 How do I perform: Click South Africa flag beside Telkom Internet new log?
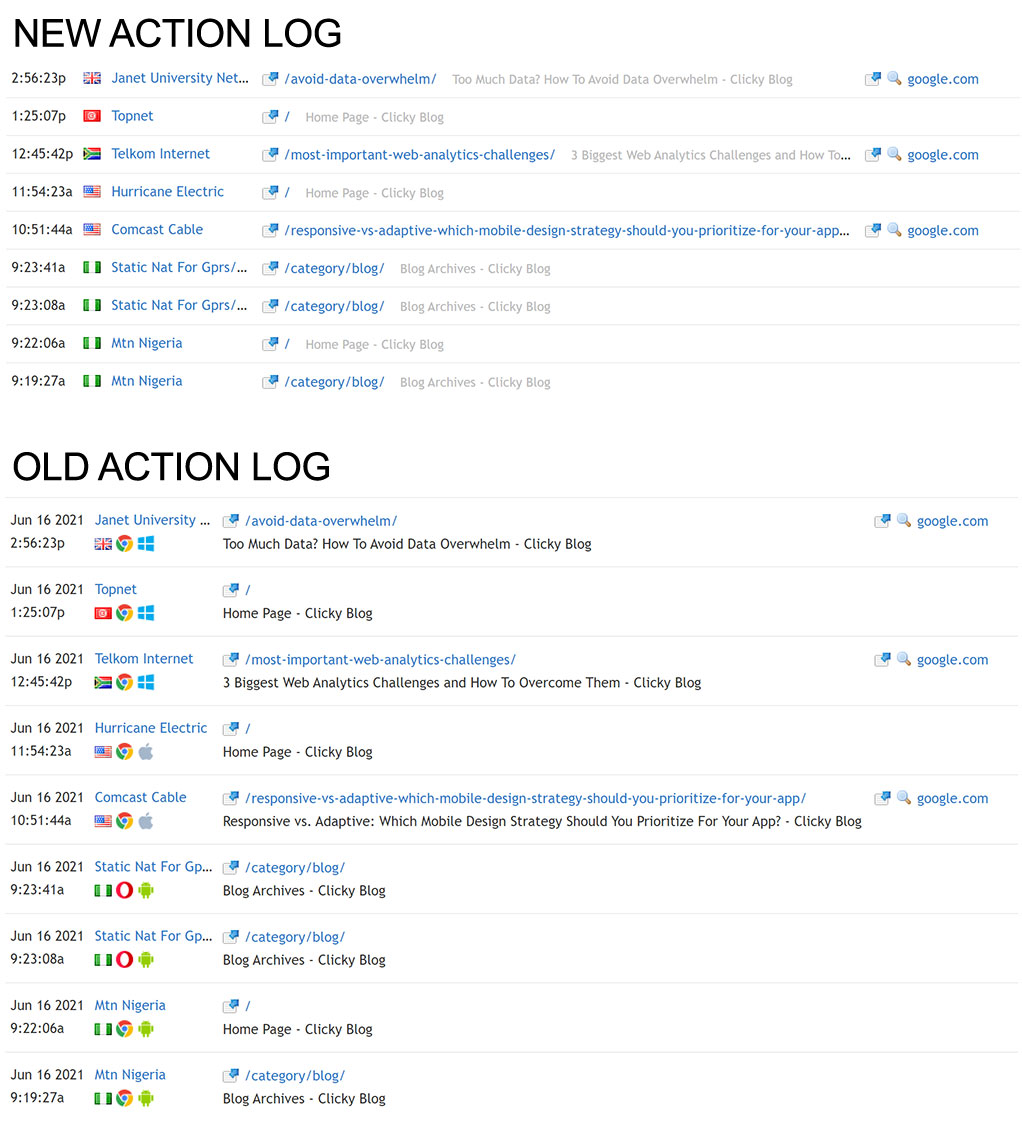click(x=92, y=154)
